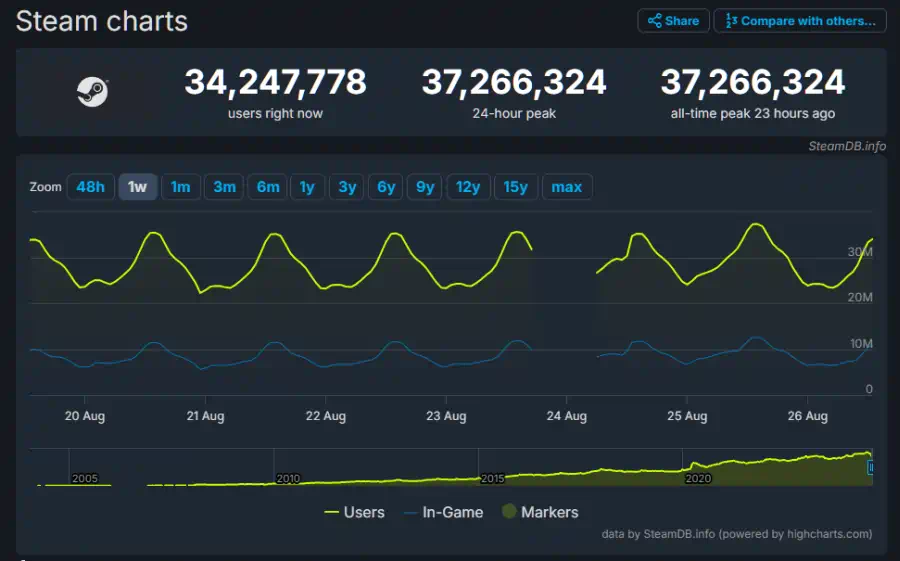Click the 26 Aug axis label
This screenshot has height=561, width=900.
coord(808,416)
